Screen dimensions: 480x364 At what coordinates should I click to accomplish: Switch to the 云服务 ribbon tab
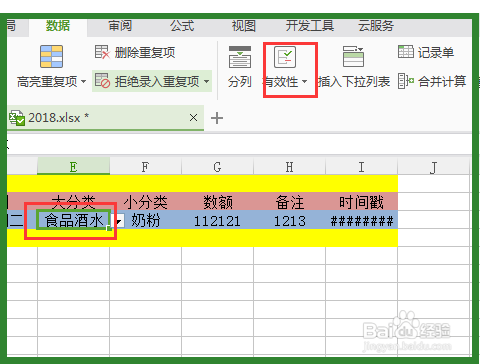click(x=376, y=26)
